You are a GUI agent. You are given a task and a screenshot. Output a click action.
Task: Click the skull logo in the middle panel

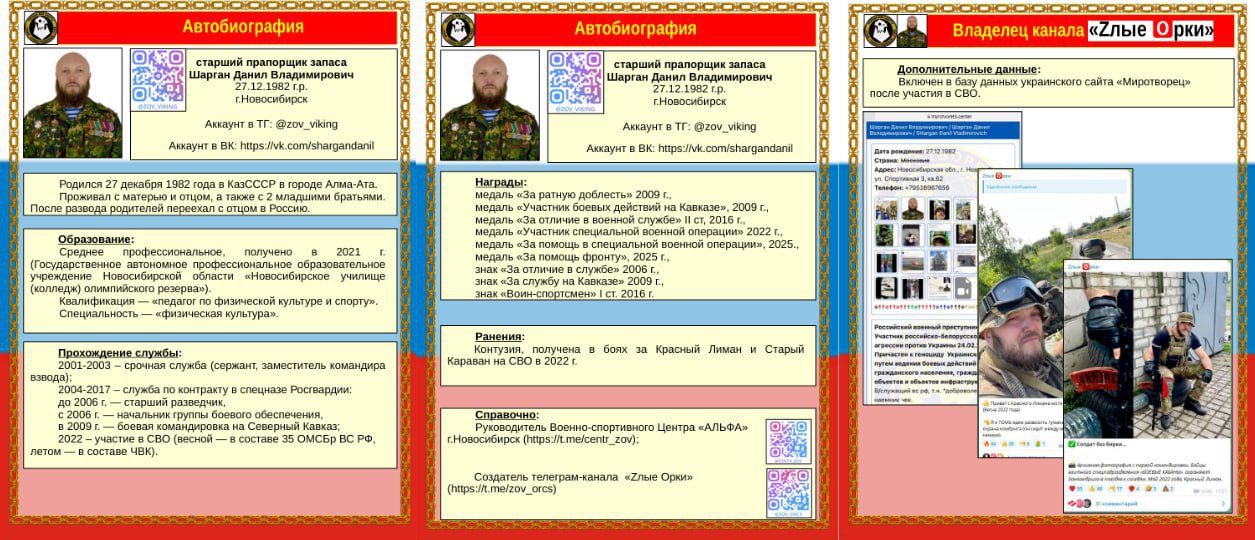458,29
